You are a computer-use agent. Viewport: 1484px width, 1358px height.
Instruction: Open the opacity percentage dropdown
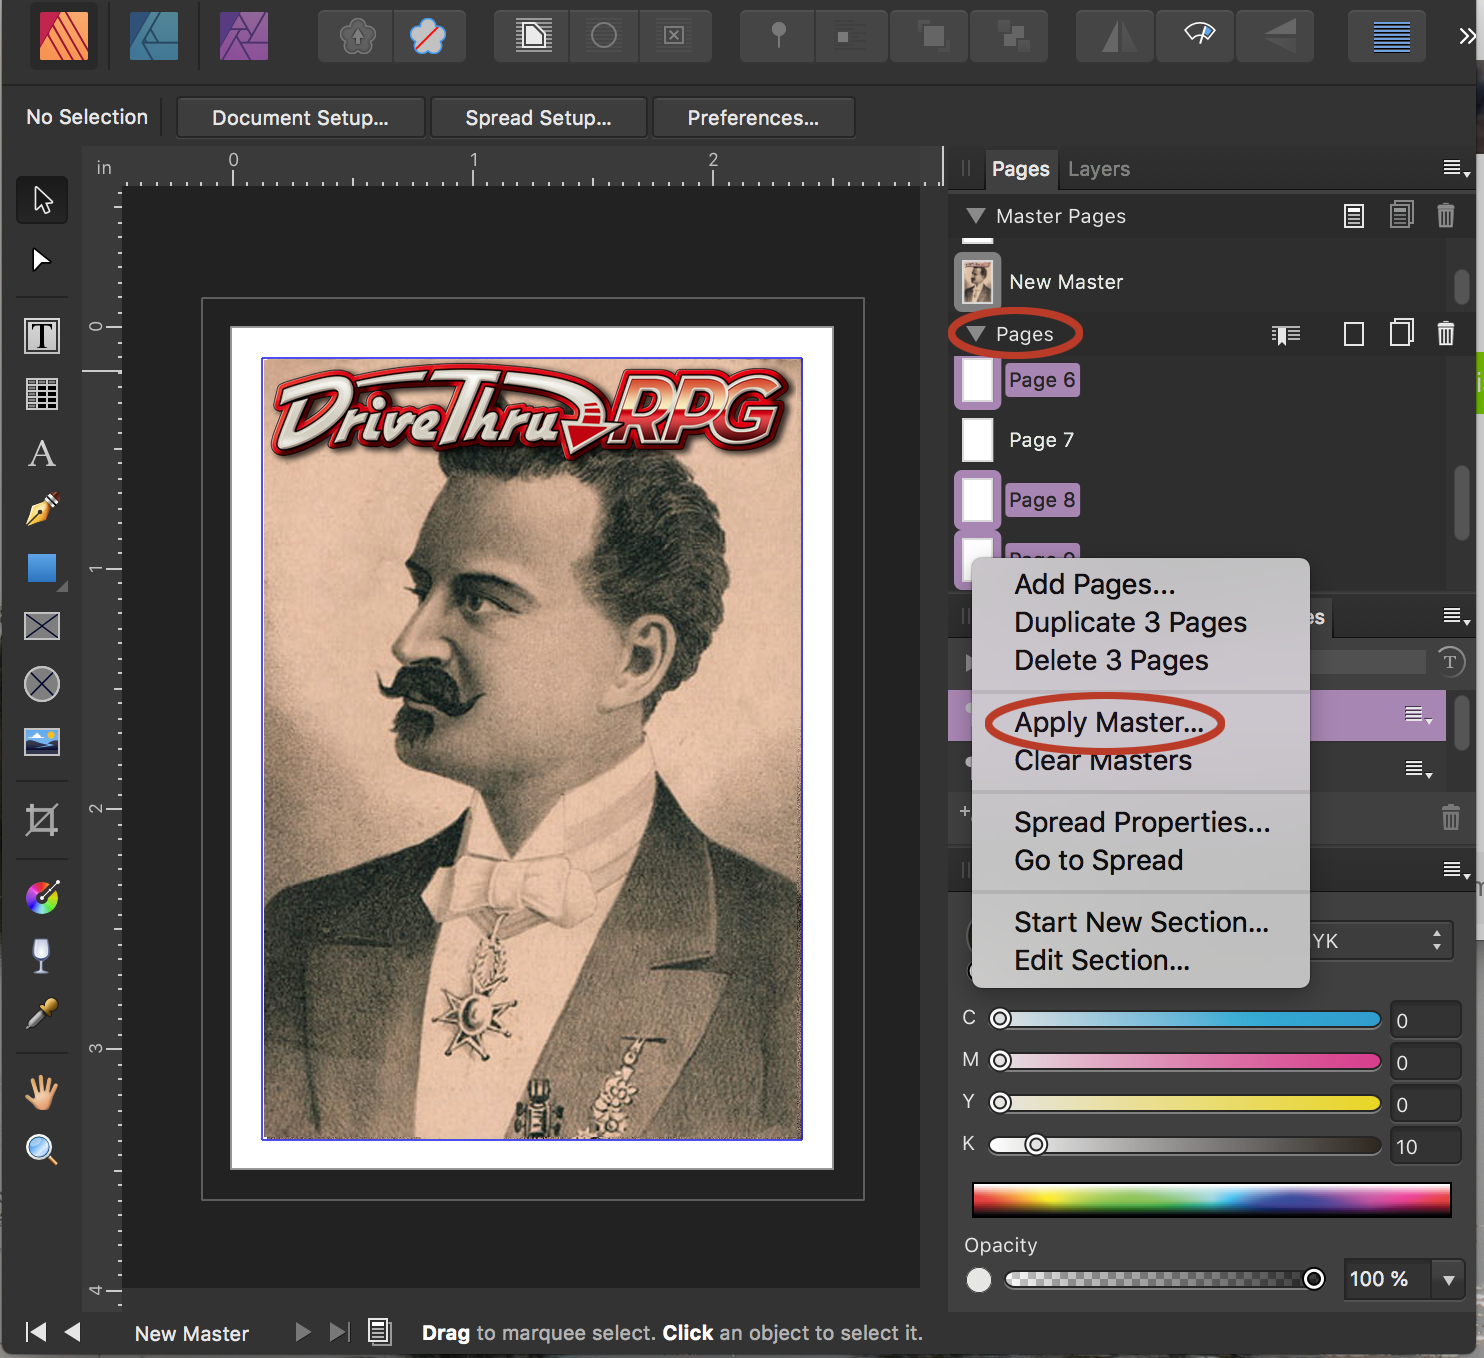[1448, 1279]
